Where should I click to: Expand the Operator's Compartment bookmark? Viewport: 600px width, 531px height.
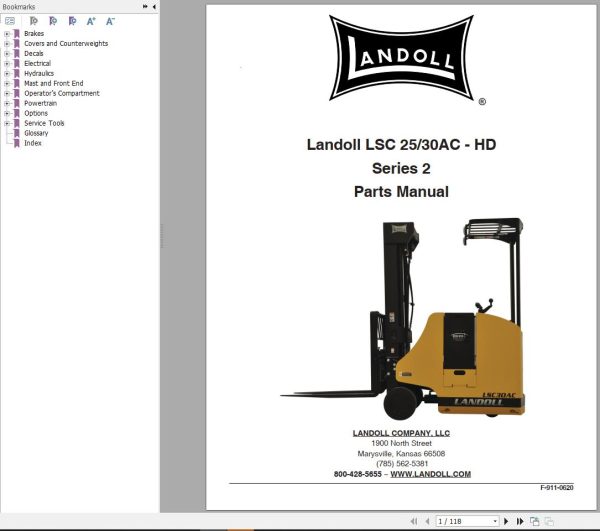[x=7, y=93]
